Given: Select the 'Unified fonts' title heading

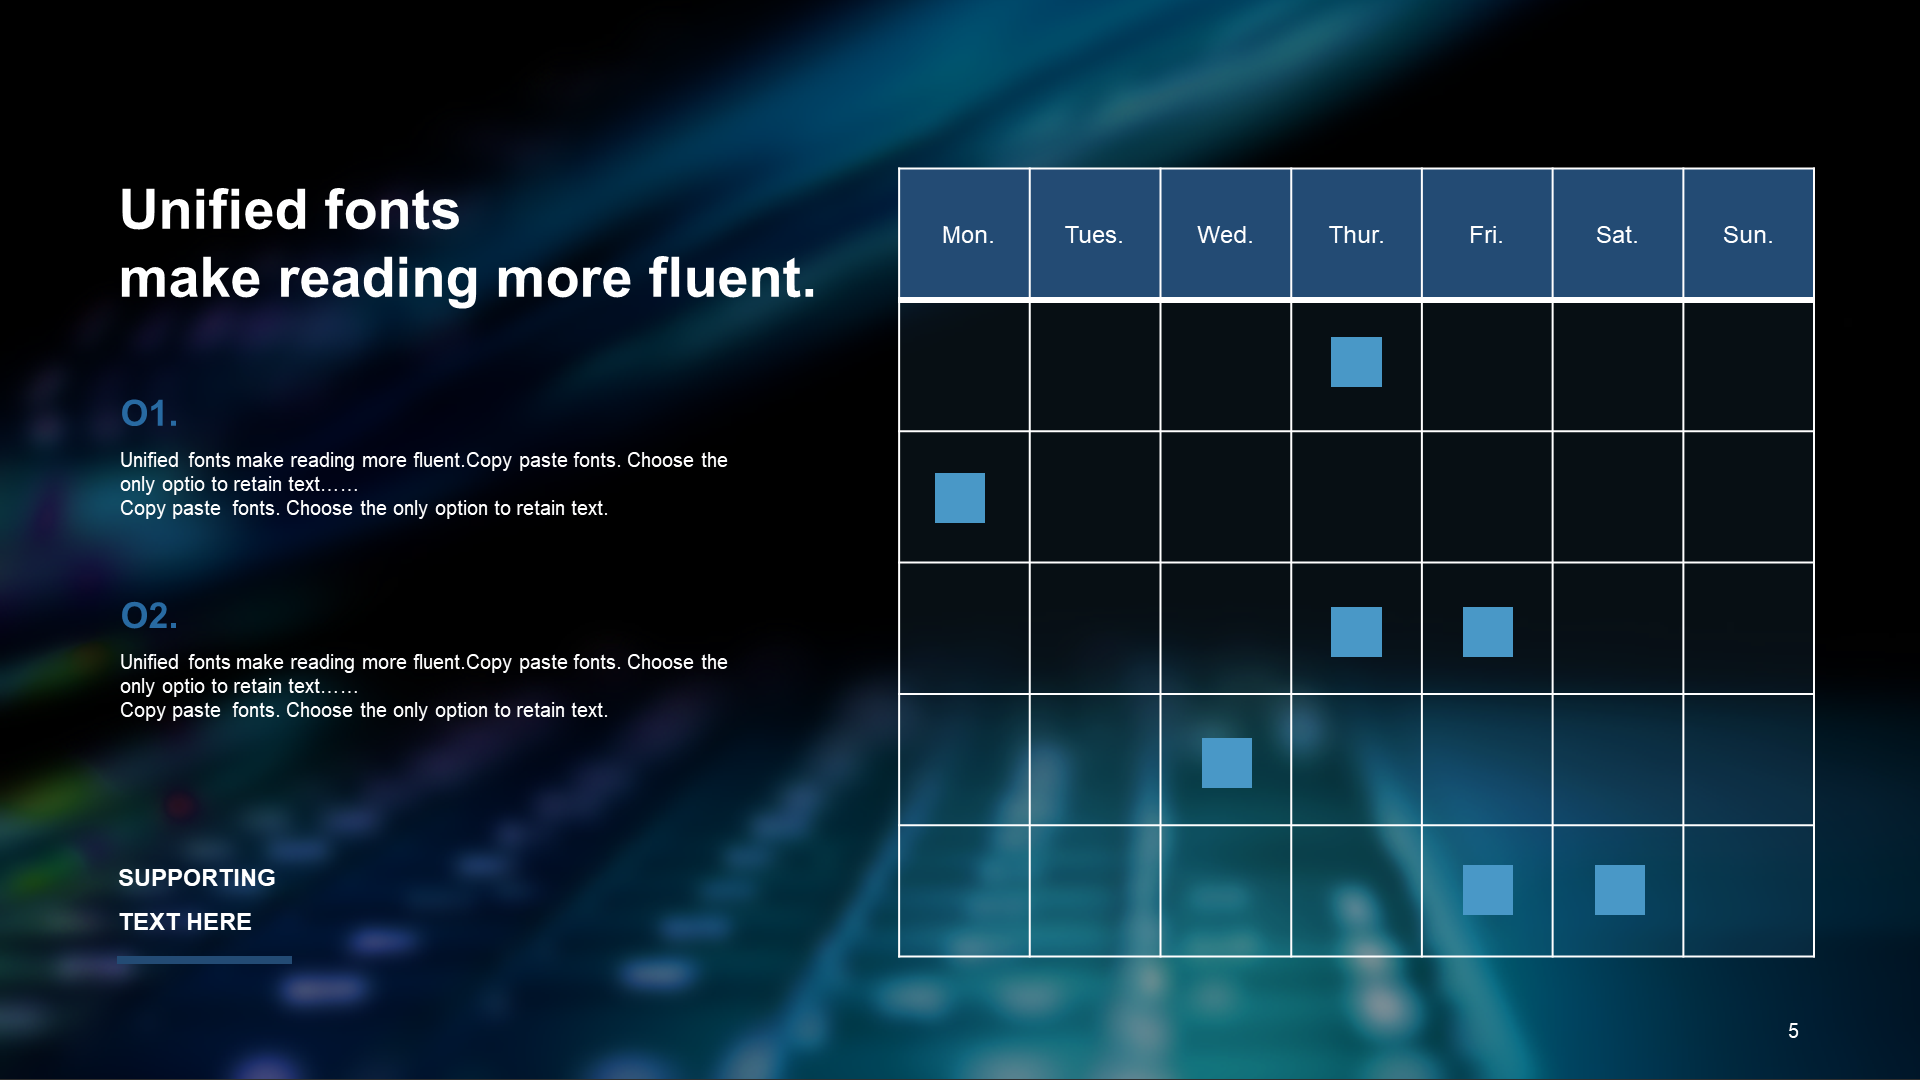Looking at the screenshot, I should [x=289, y=210].
